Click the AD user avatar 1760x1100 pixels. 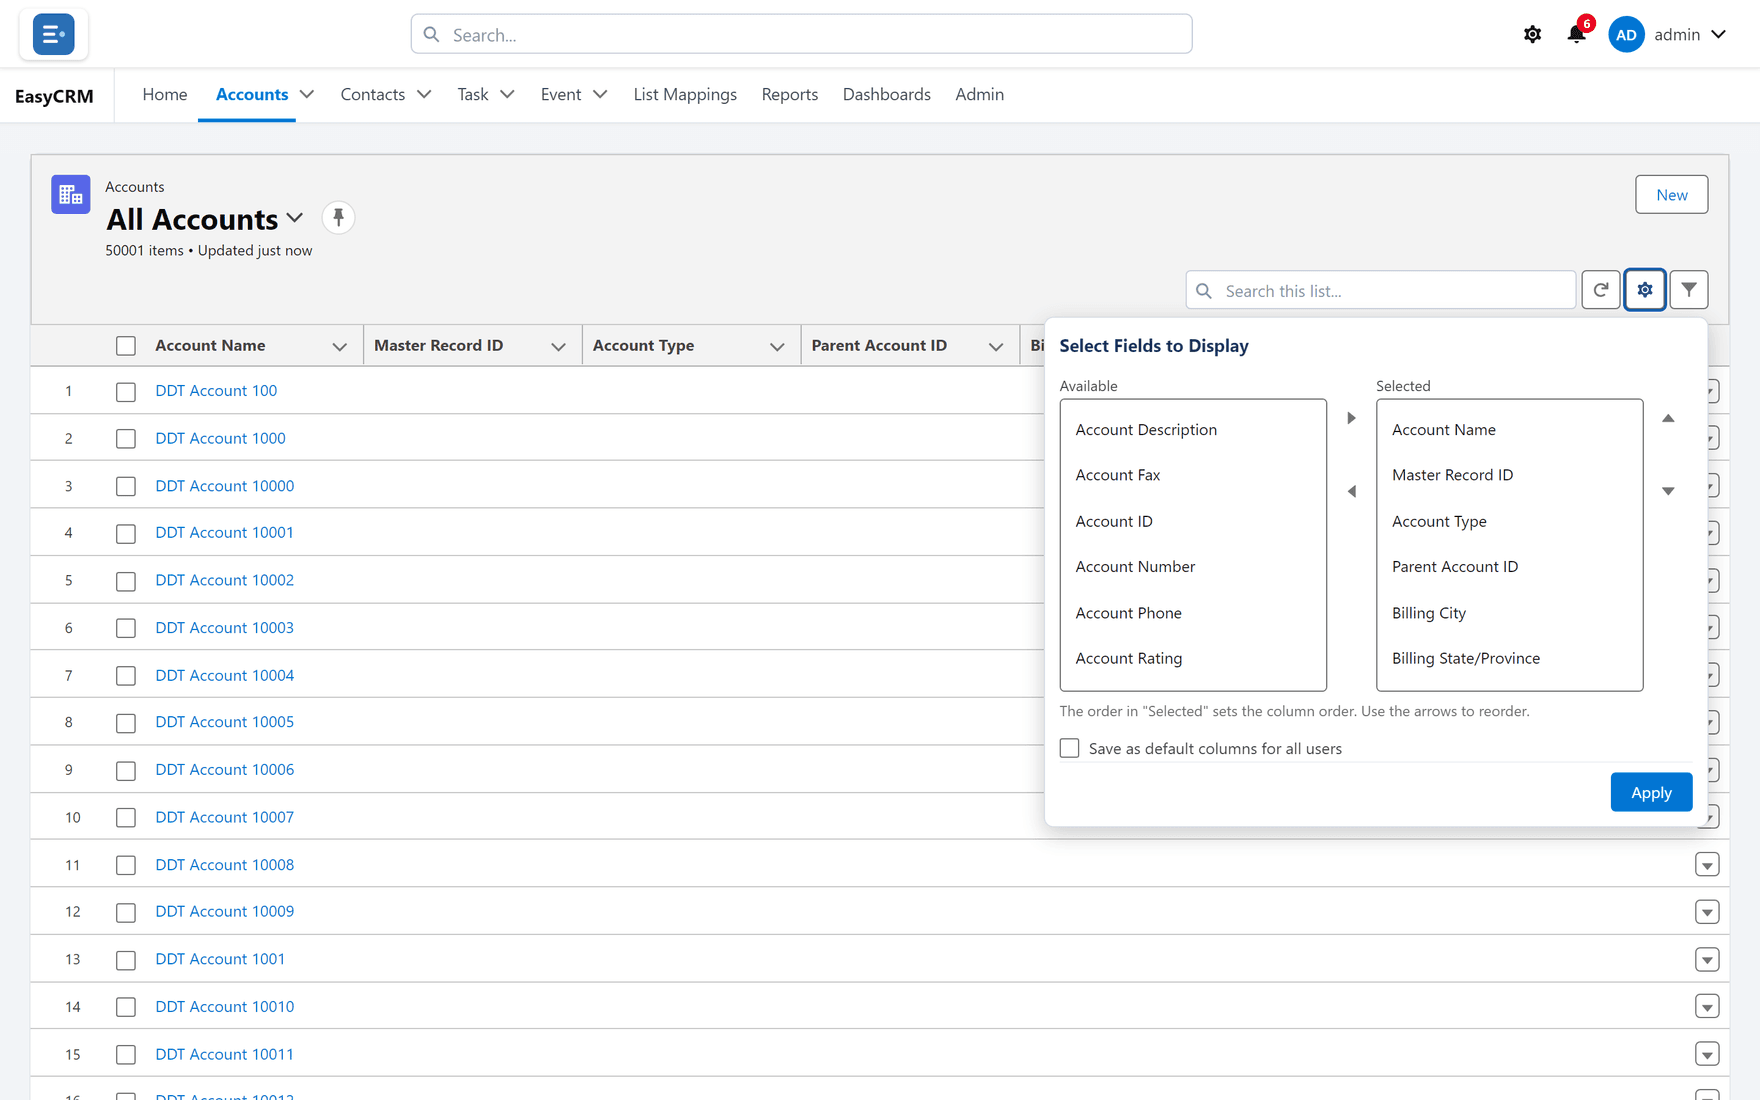pos(1626,34)
